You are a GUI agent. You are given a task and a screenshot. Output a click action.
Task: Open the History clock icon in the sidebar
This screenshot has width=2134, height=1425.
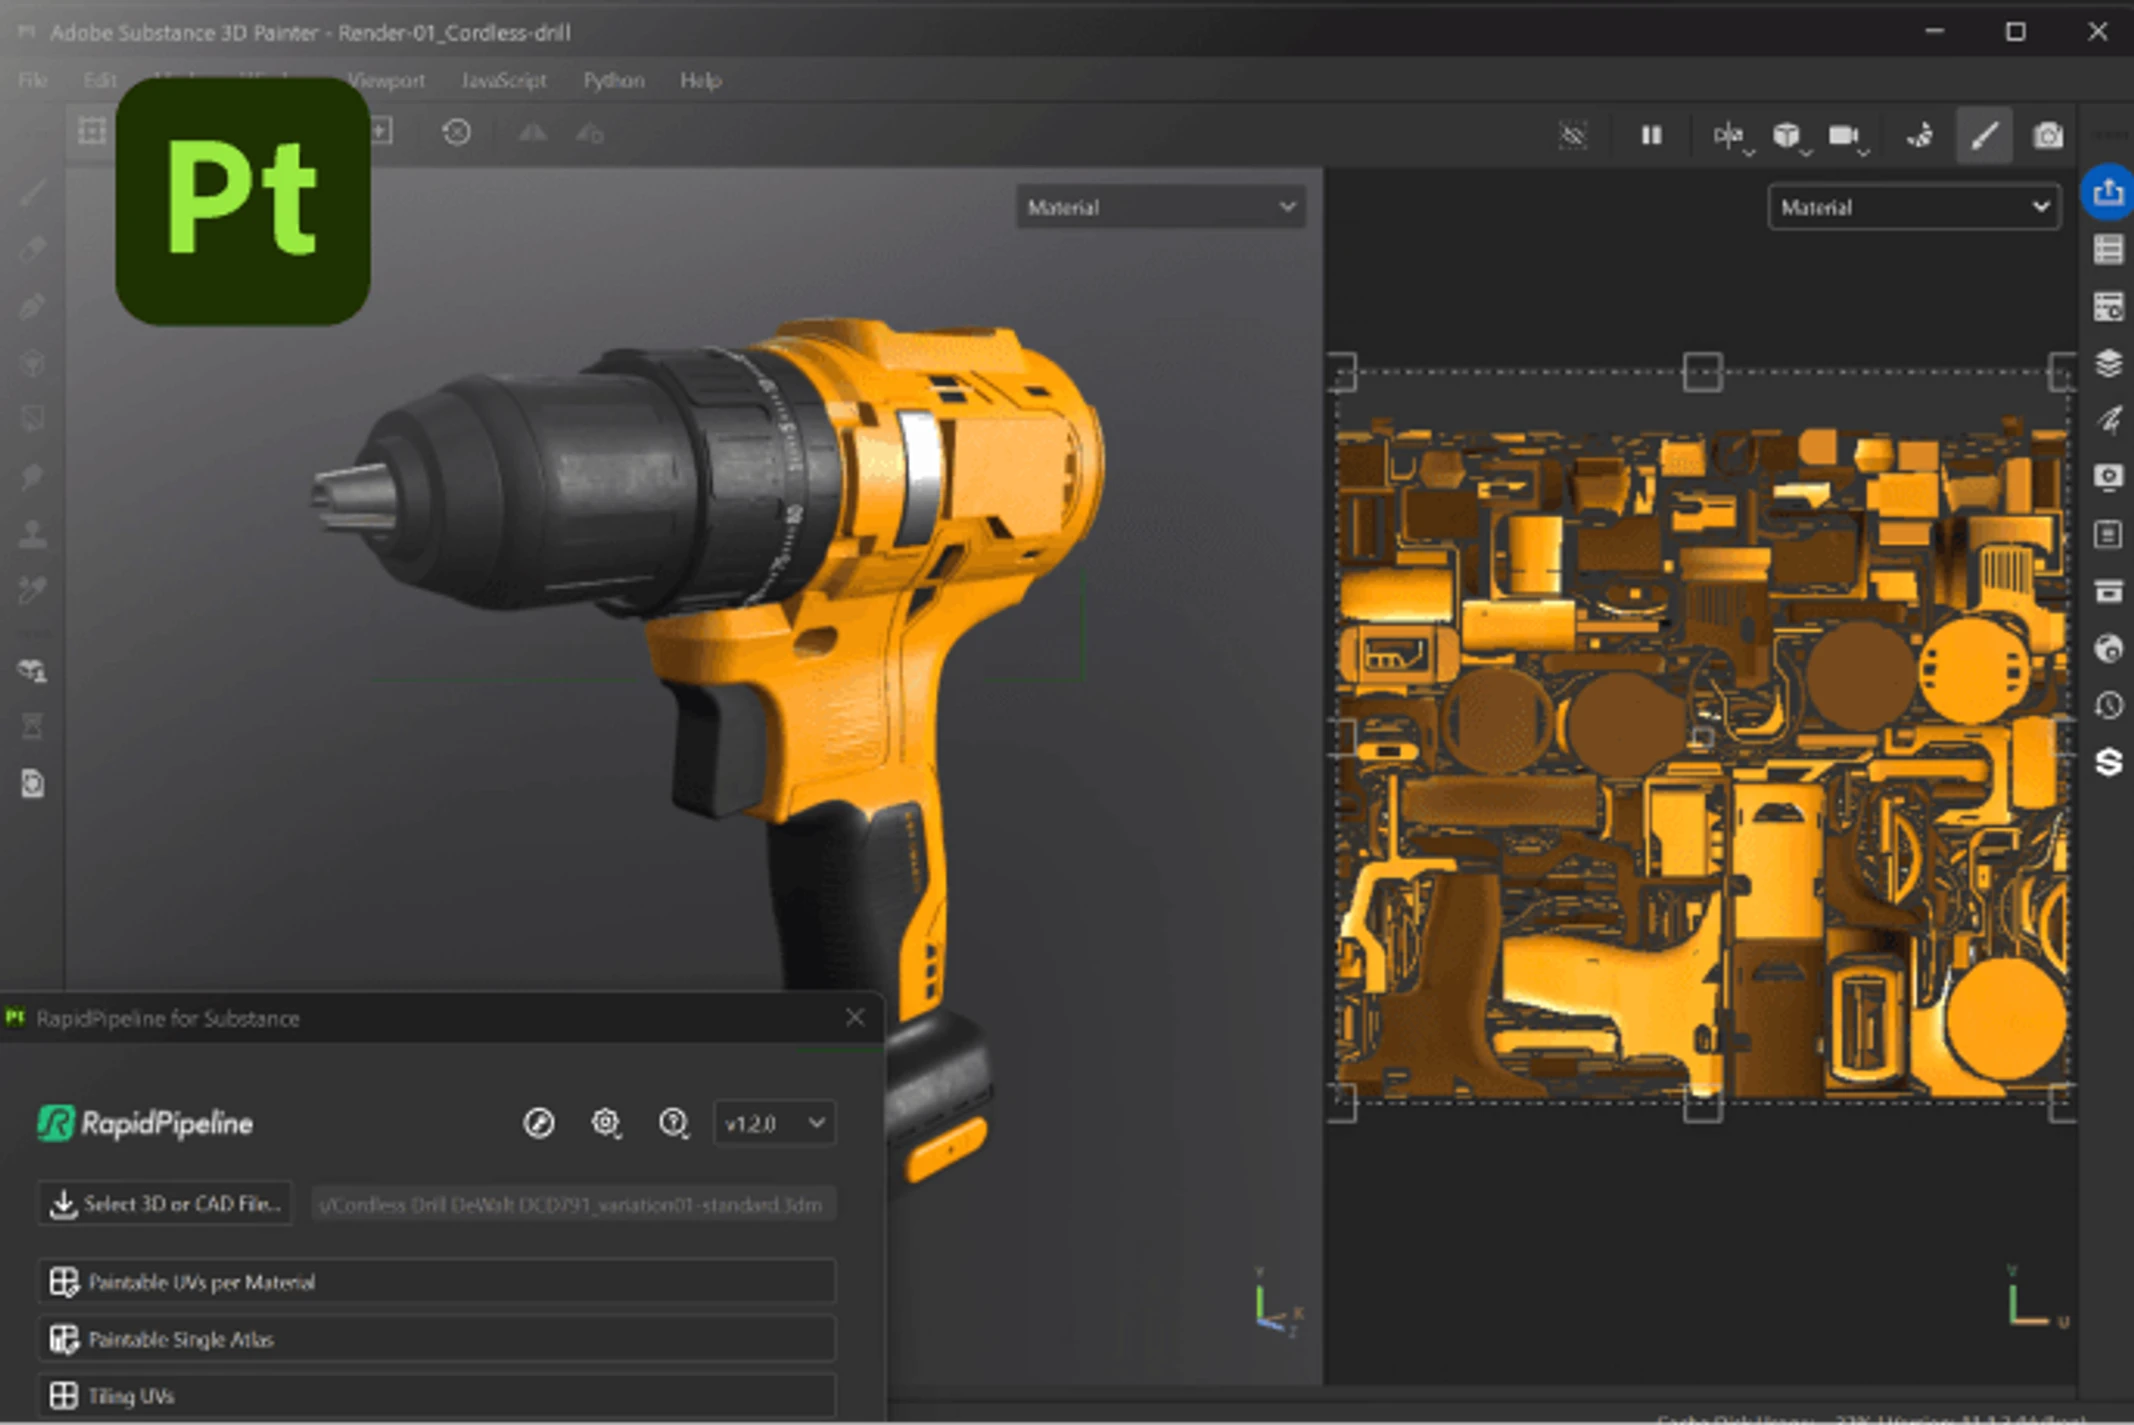(2108, 706)
